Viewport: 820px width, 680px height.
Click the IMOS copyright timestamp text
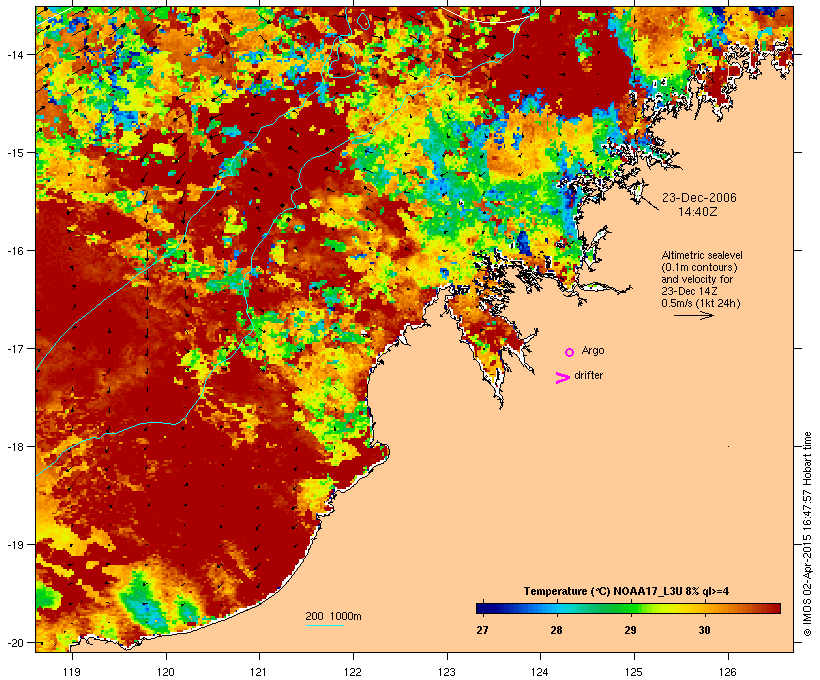coord(807,534)
